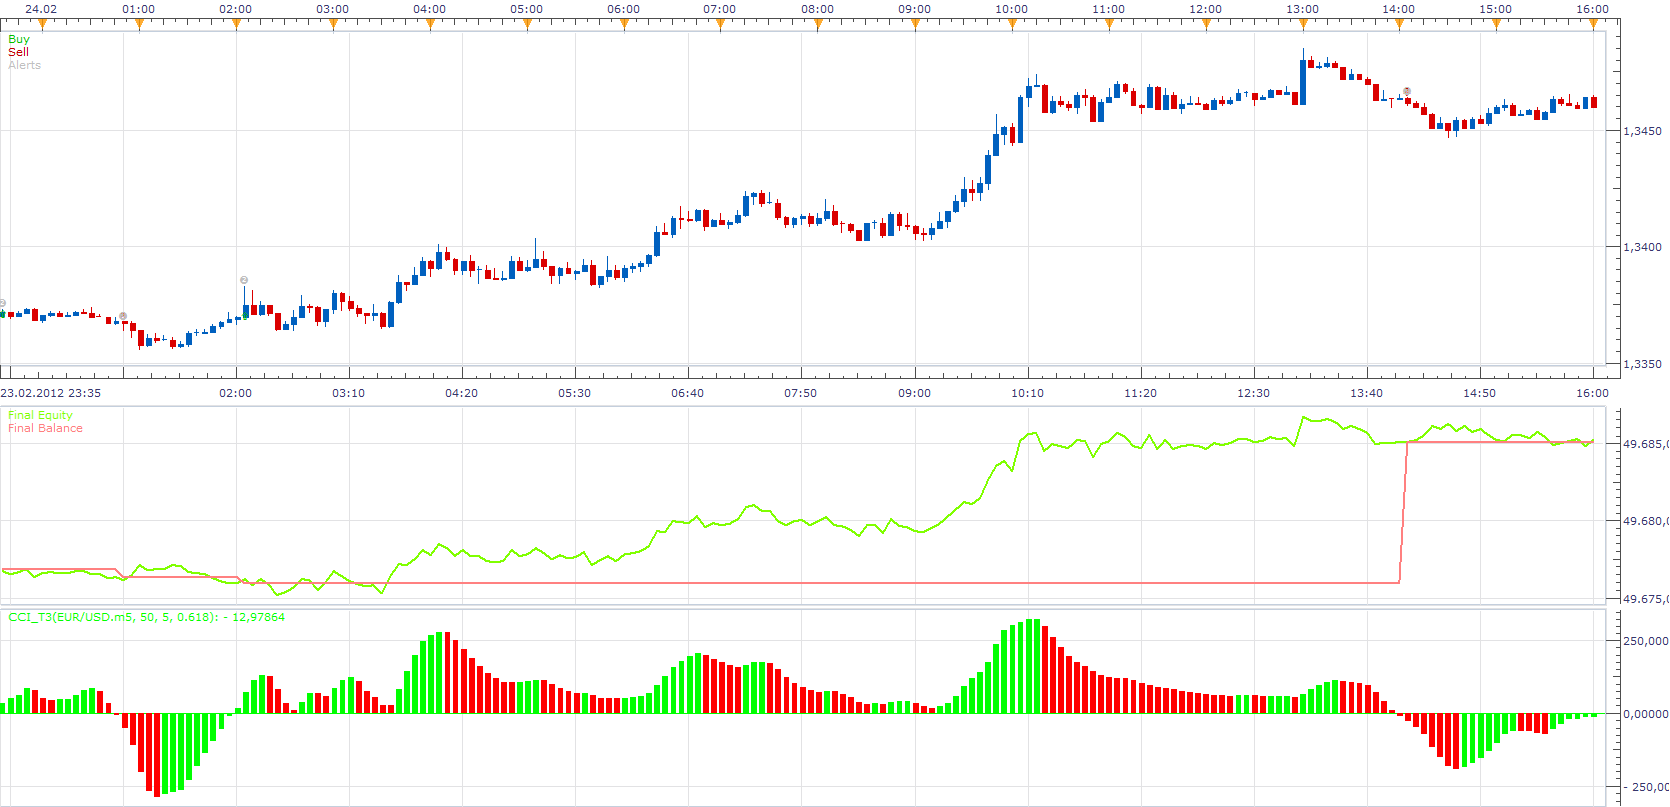Toggle the gray Alerts legend label
Screen dimensions: 1670x807
[25, 65]
